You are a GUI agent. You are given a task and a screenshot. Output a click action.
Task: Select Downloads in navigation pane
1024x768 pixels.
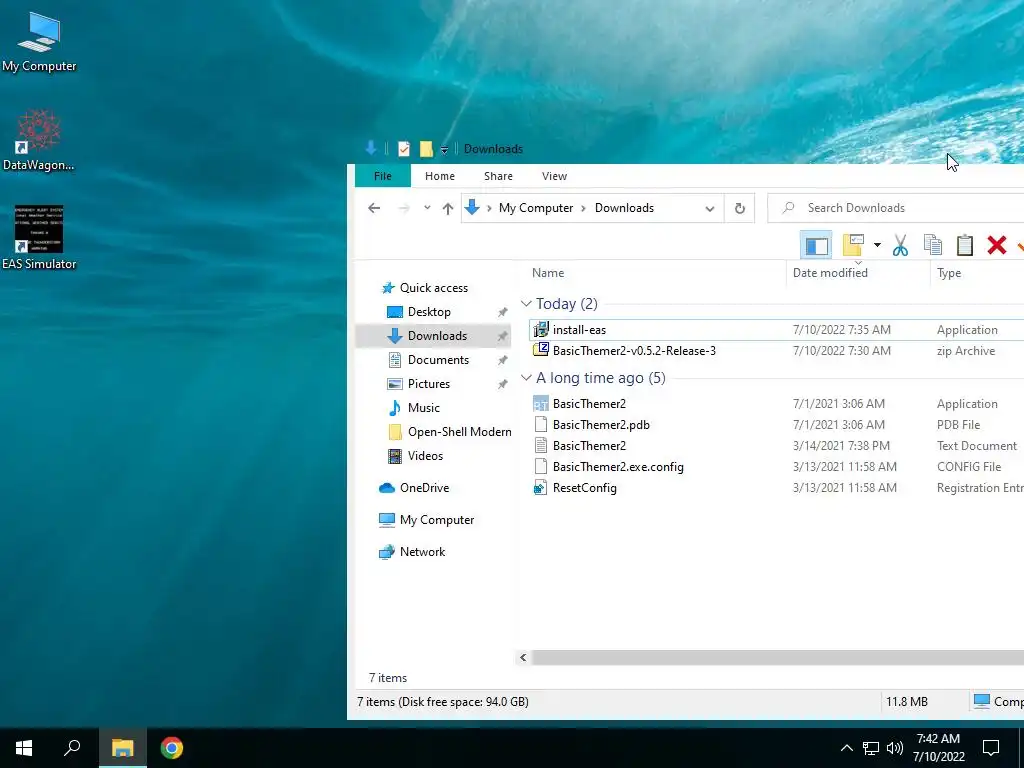click(x=433, y=336)
